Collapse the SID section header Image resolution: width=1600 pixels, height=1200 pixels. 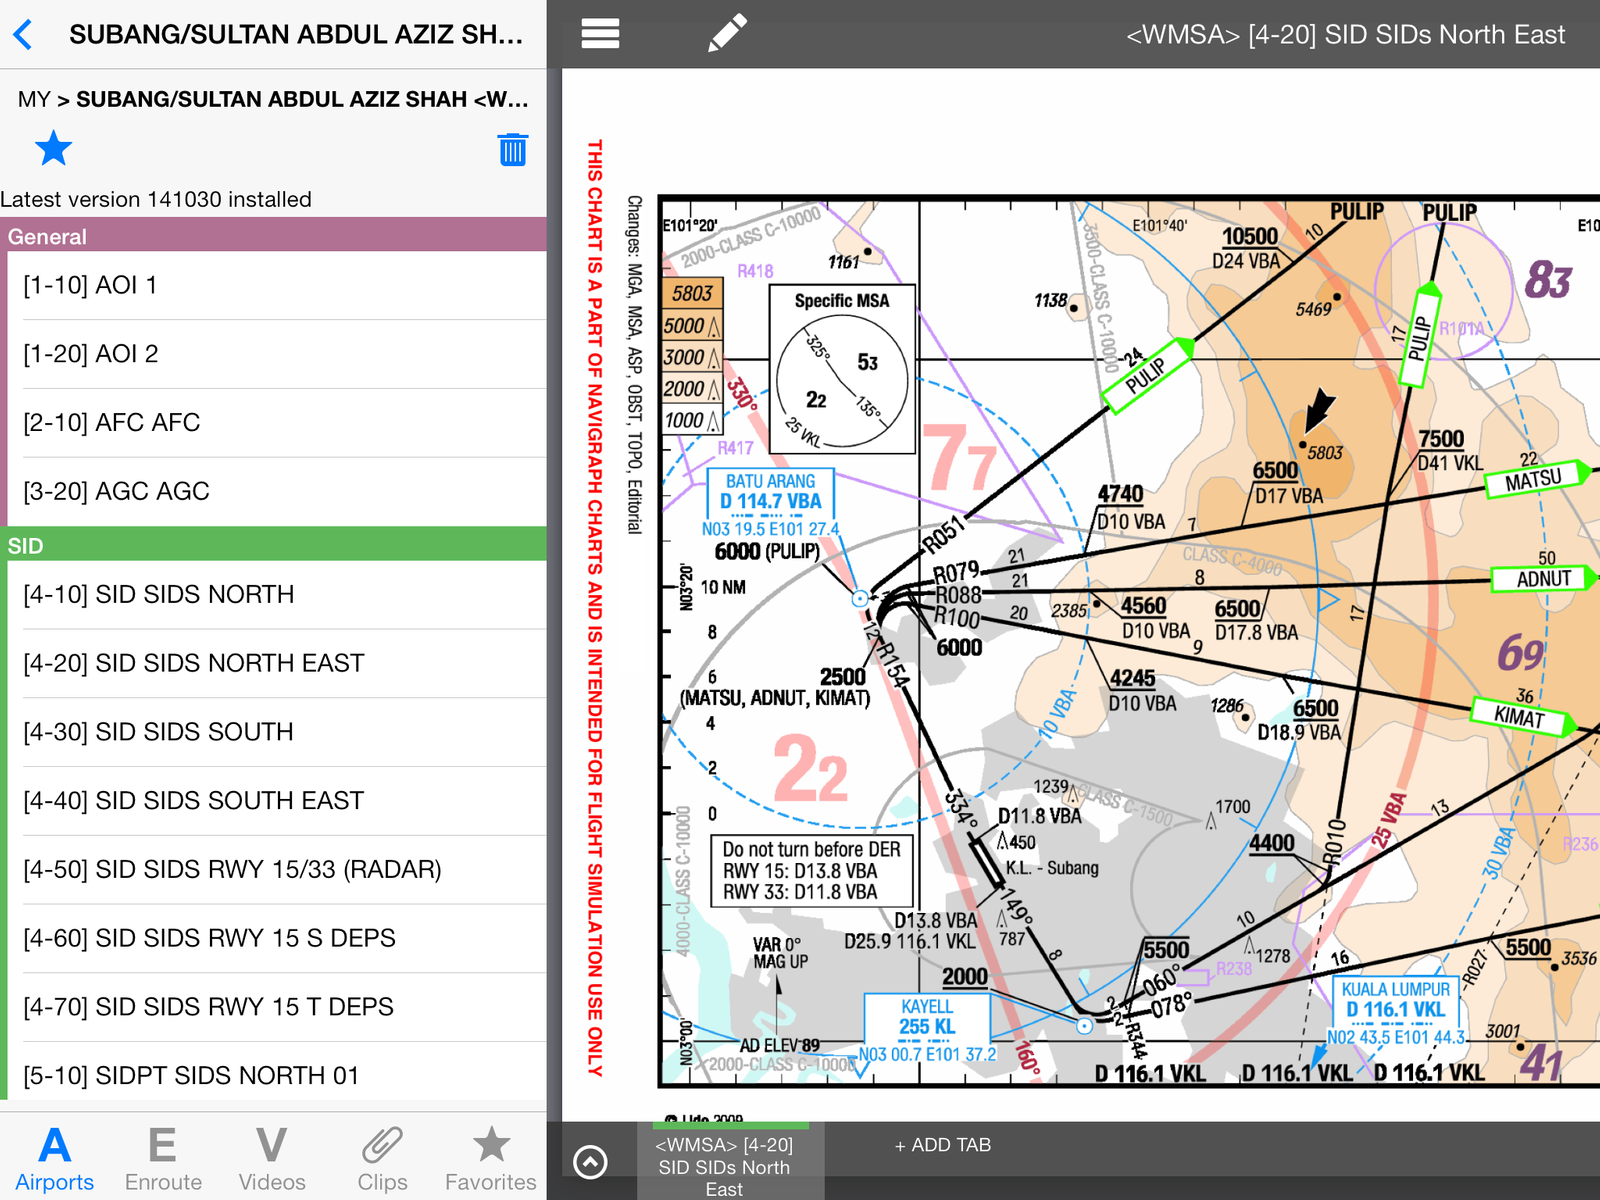[x=273, y=545]
